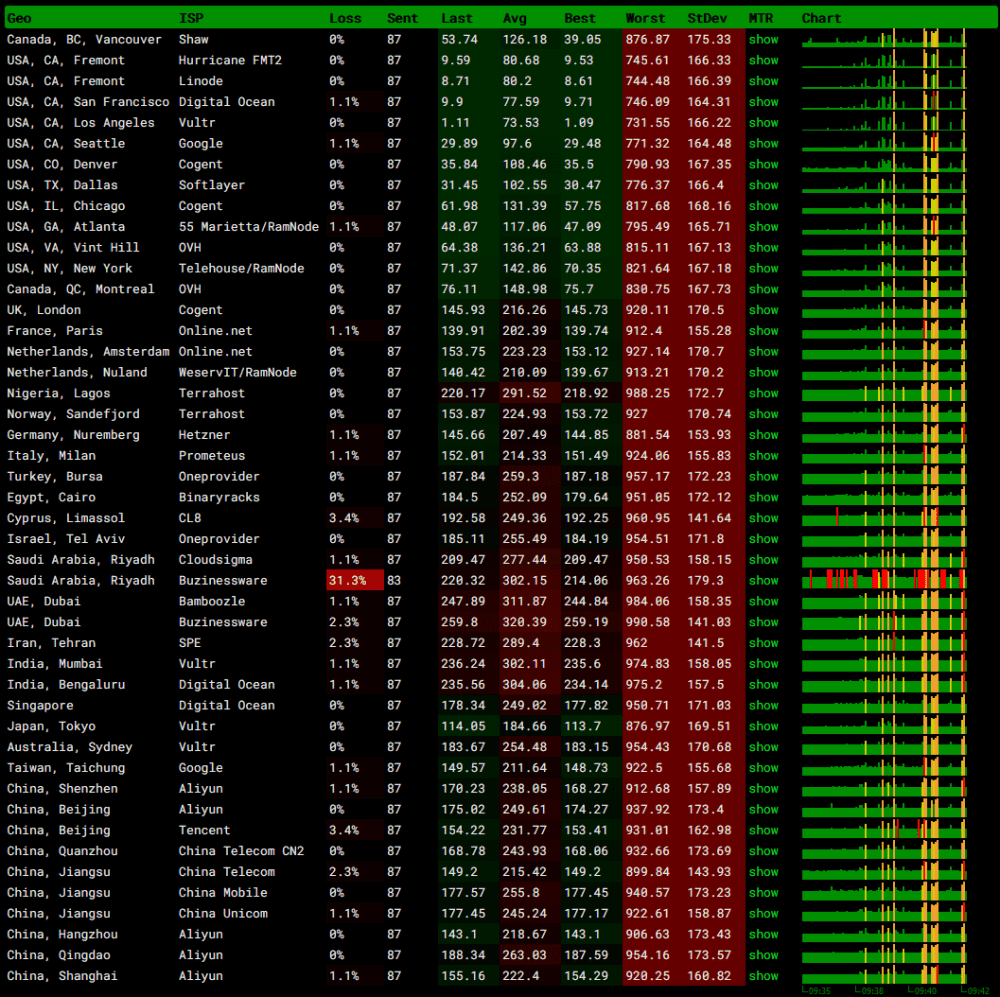This screenshot has height=997, width=1000.
Task: Click 'show' in Bengaluru Digital Ocean row
Action: (763, 684)
